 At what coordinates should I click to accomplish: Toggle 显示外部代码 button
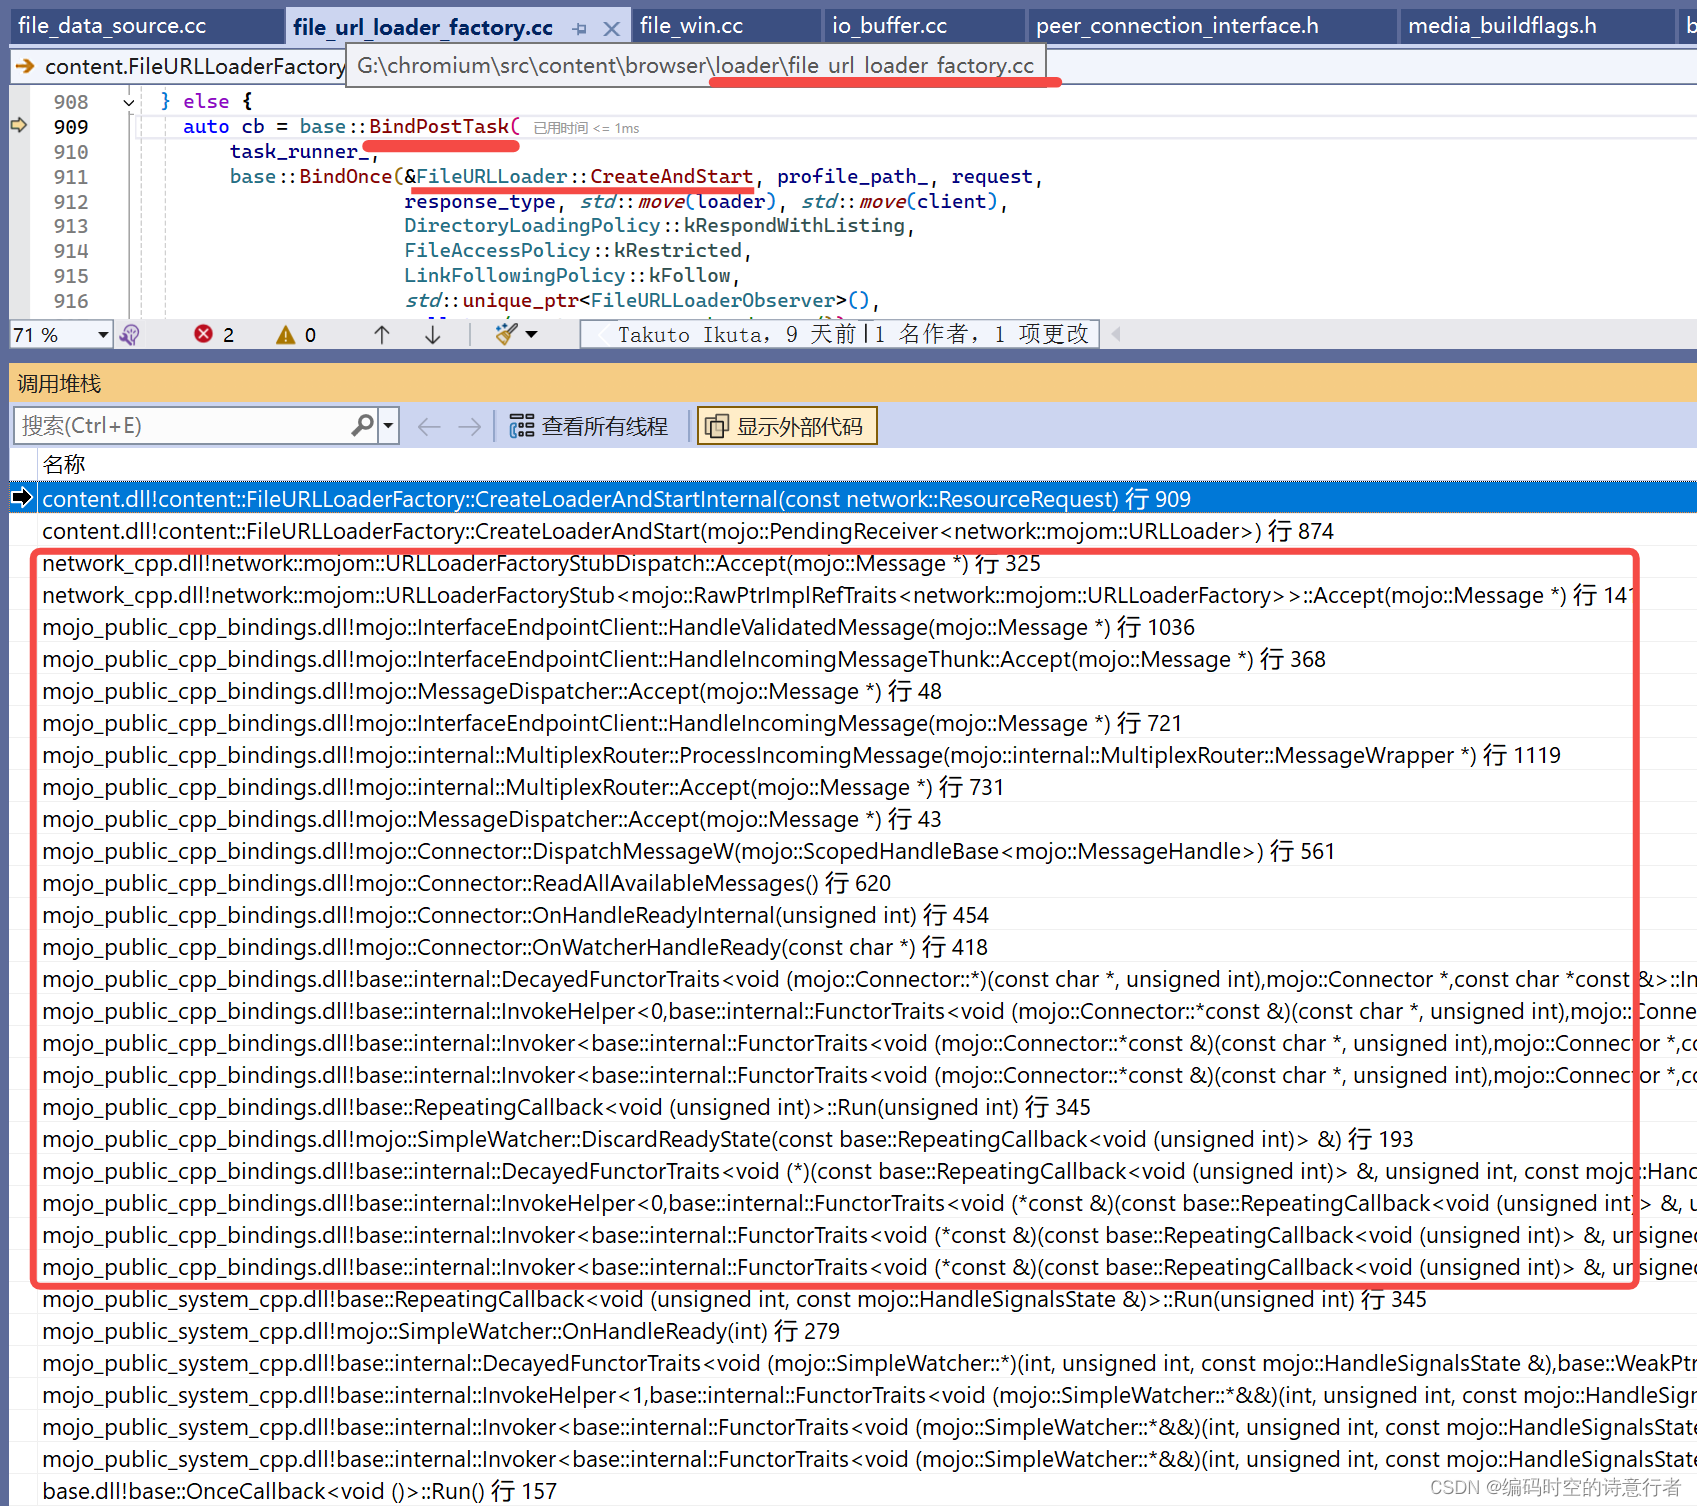787,427
